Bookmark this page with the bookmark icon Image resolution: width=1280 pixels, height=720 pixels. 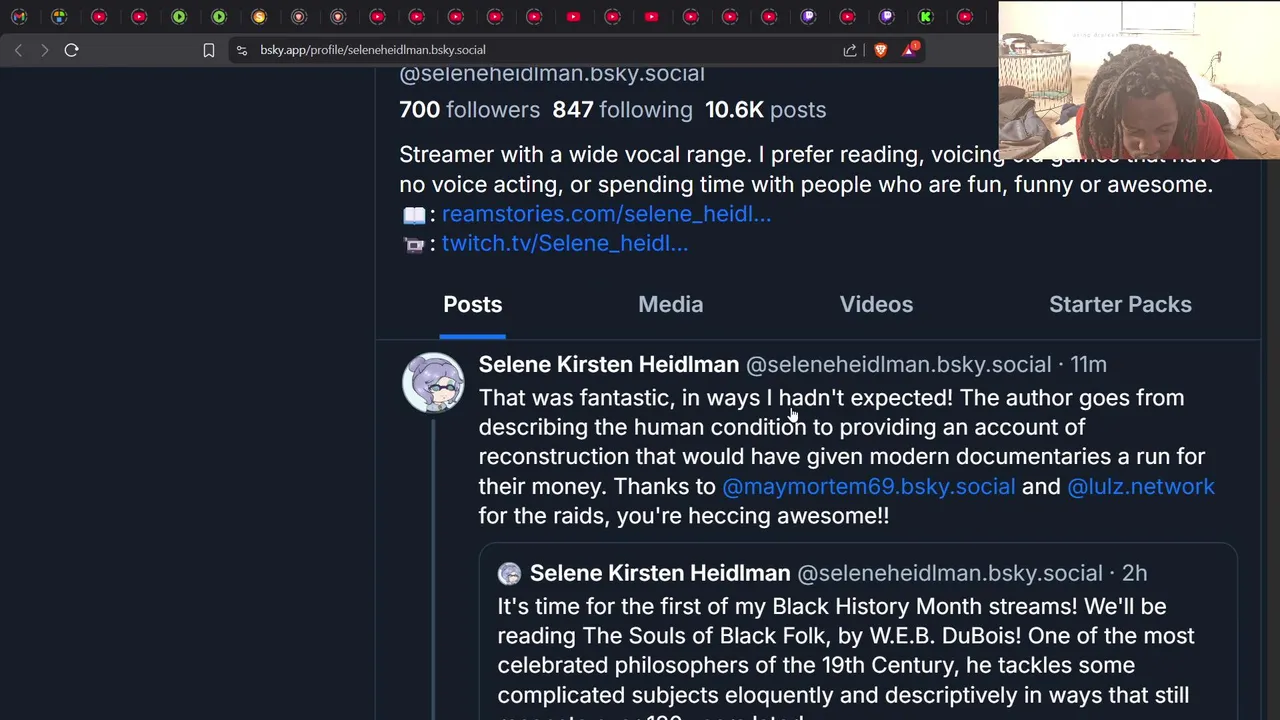pyautogui.click(x=209, y=50)
